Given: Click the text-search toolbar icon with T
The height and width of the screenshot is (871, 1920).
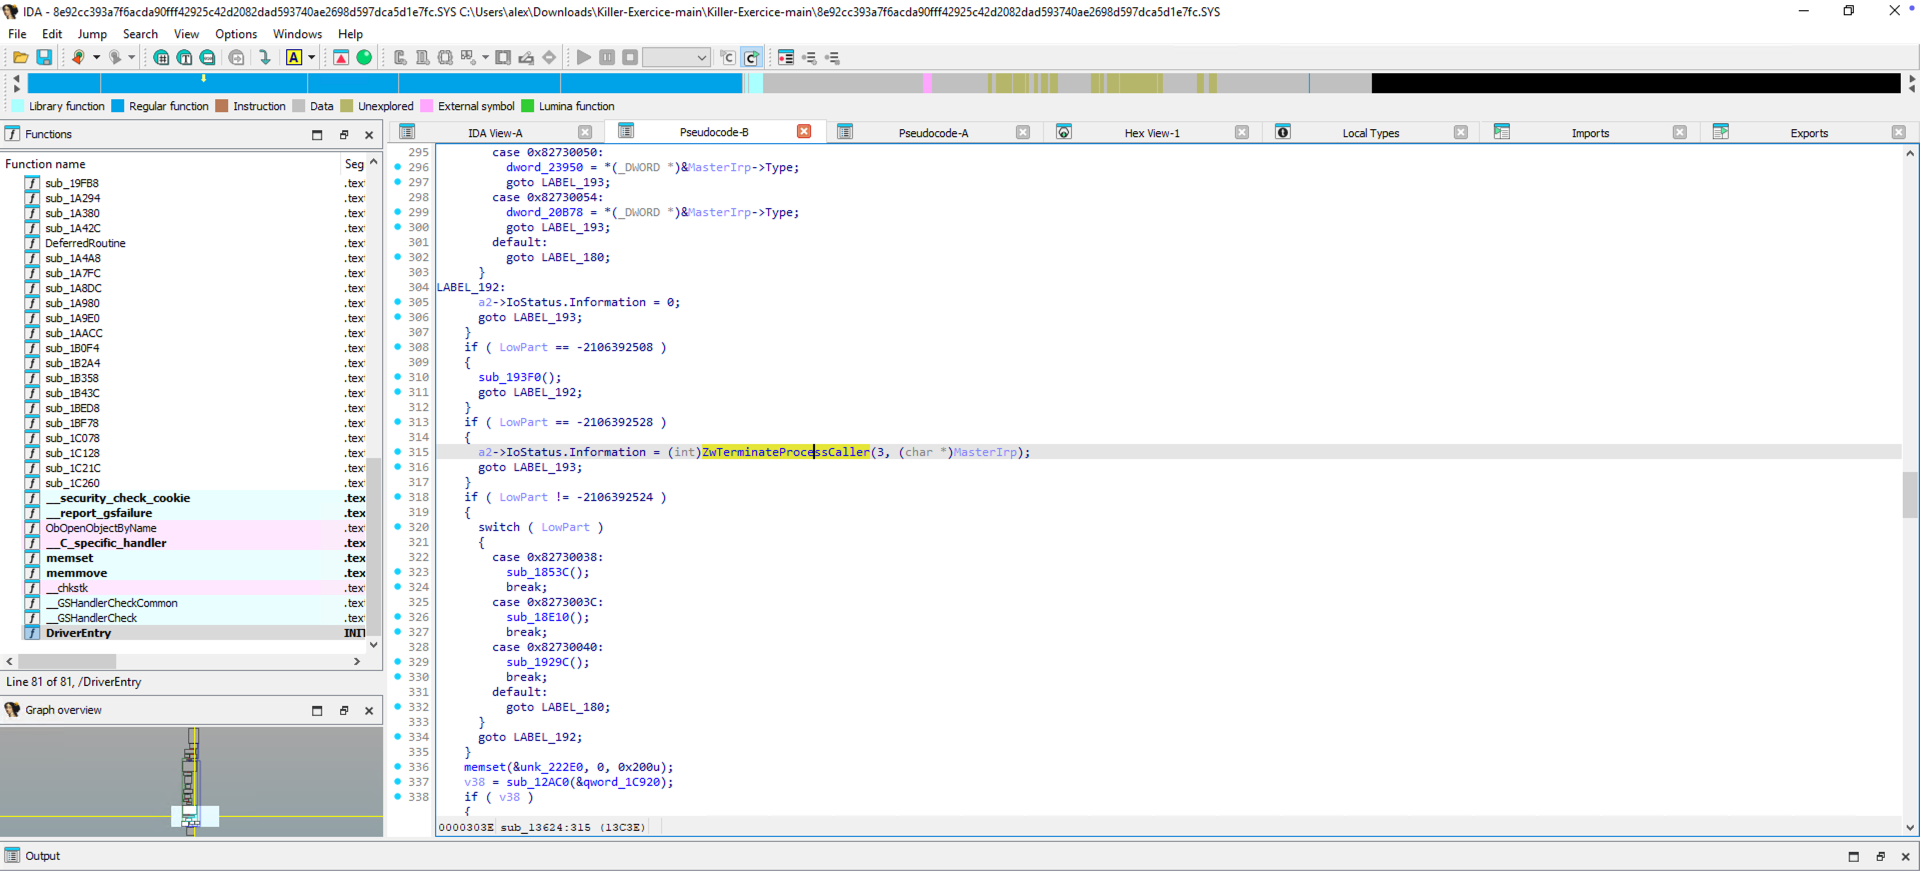Looking at the screenshot, I should [x=185, y=58].
